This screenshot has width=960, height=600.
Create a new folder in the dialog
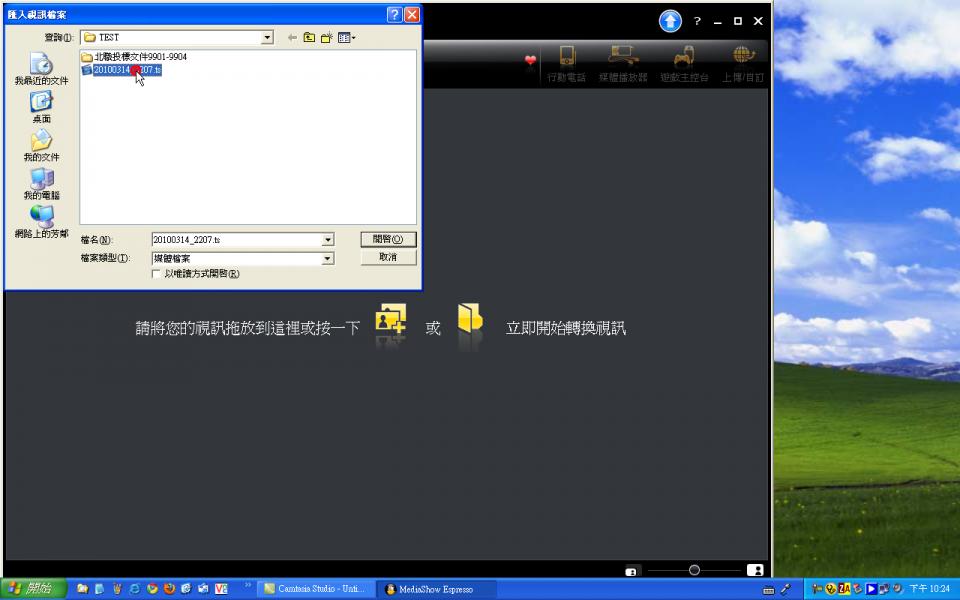click(x=327, y=38)
